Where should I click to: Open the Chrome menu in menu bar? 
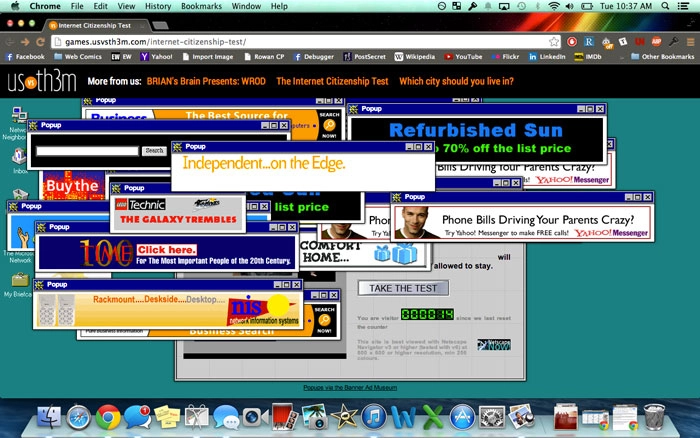pyautogui.click(x=45, y=6)
